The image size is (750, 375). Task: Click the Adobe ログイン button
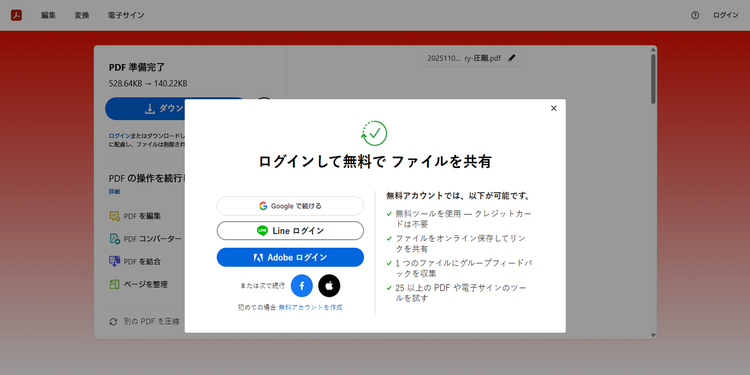[290, 257]
